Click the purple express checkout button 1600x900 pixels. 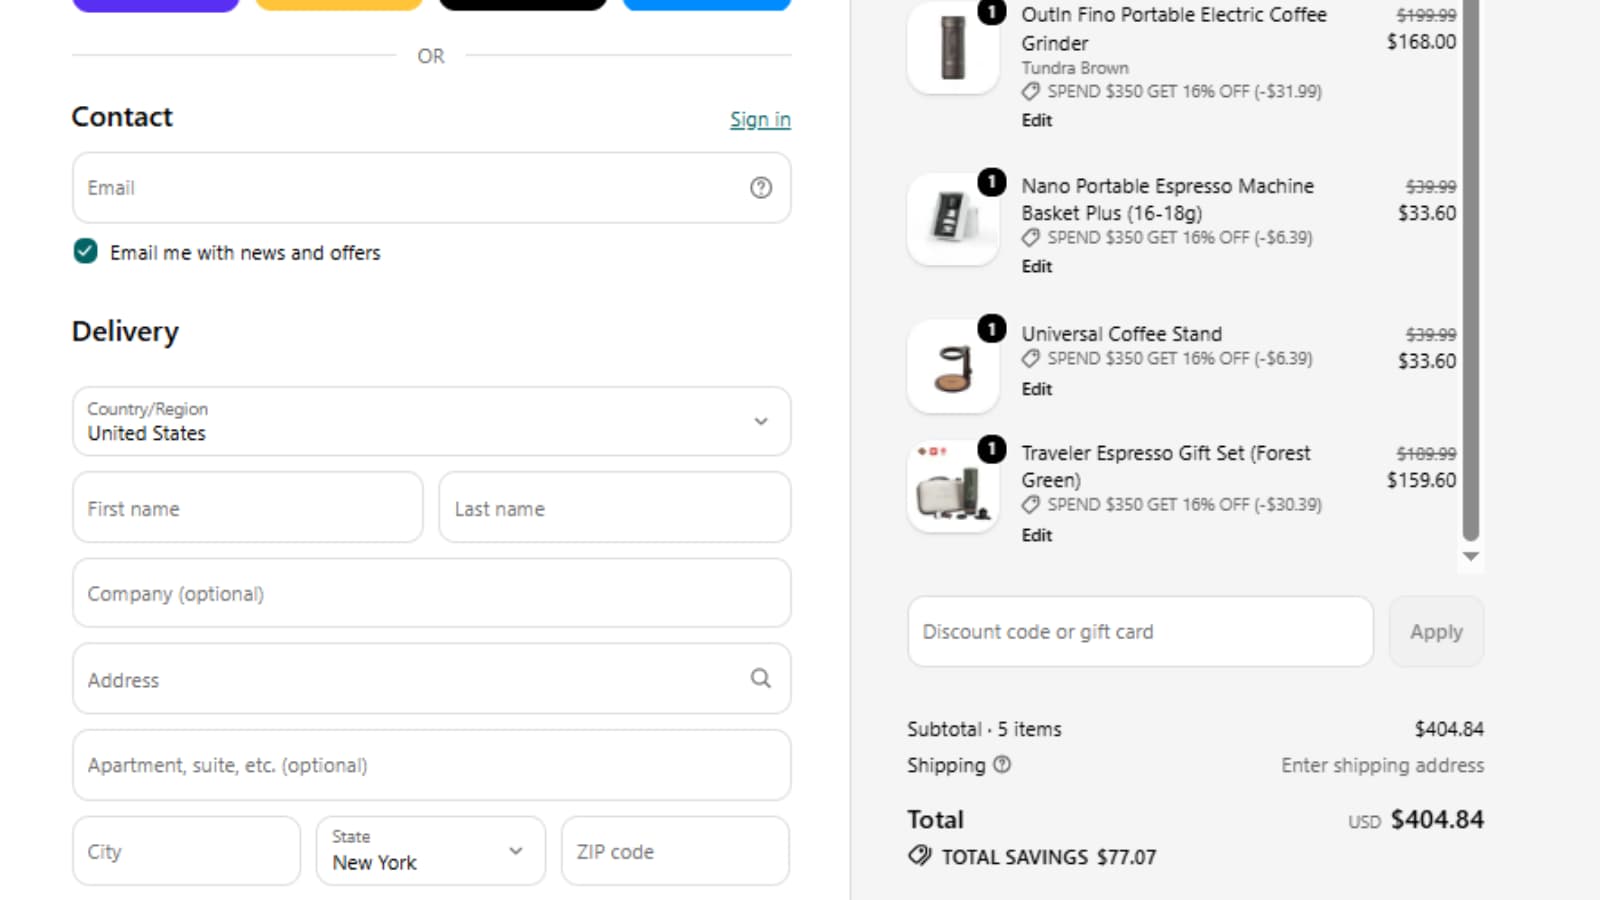point(156,5)
